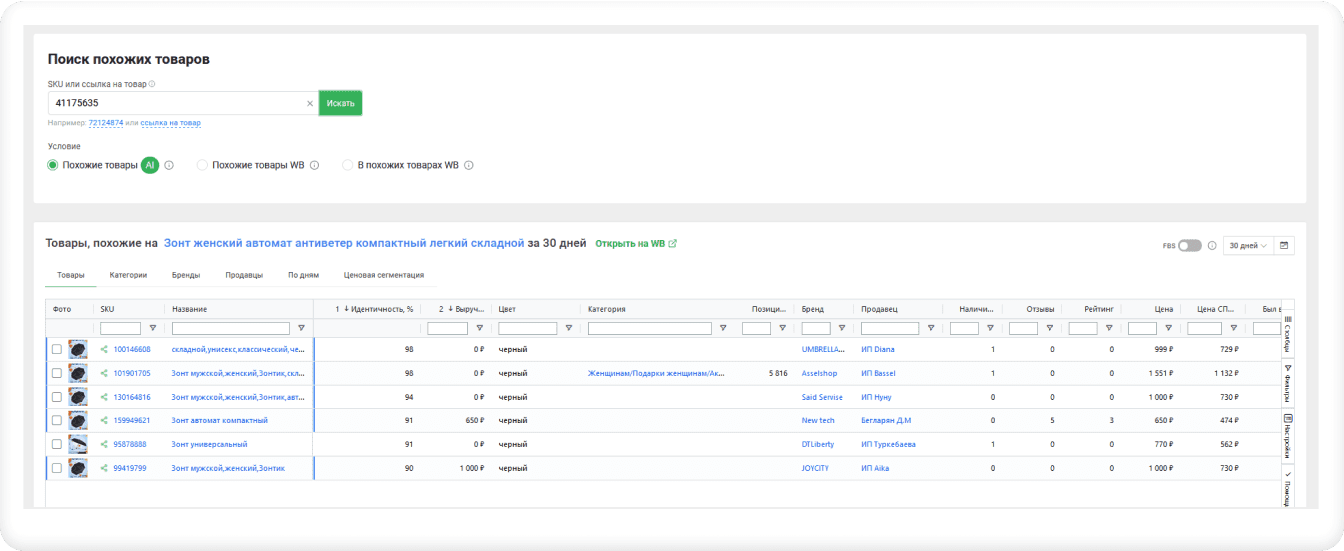
Task: Sort by the Идентичность, % column header
Action: click(375, 309)
